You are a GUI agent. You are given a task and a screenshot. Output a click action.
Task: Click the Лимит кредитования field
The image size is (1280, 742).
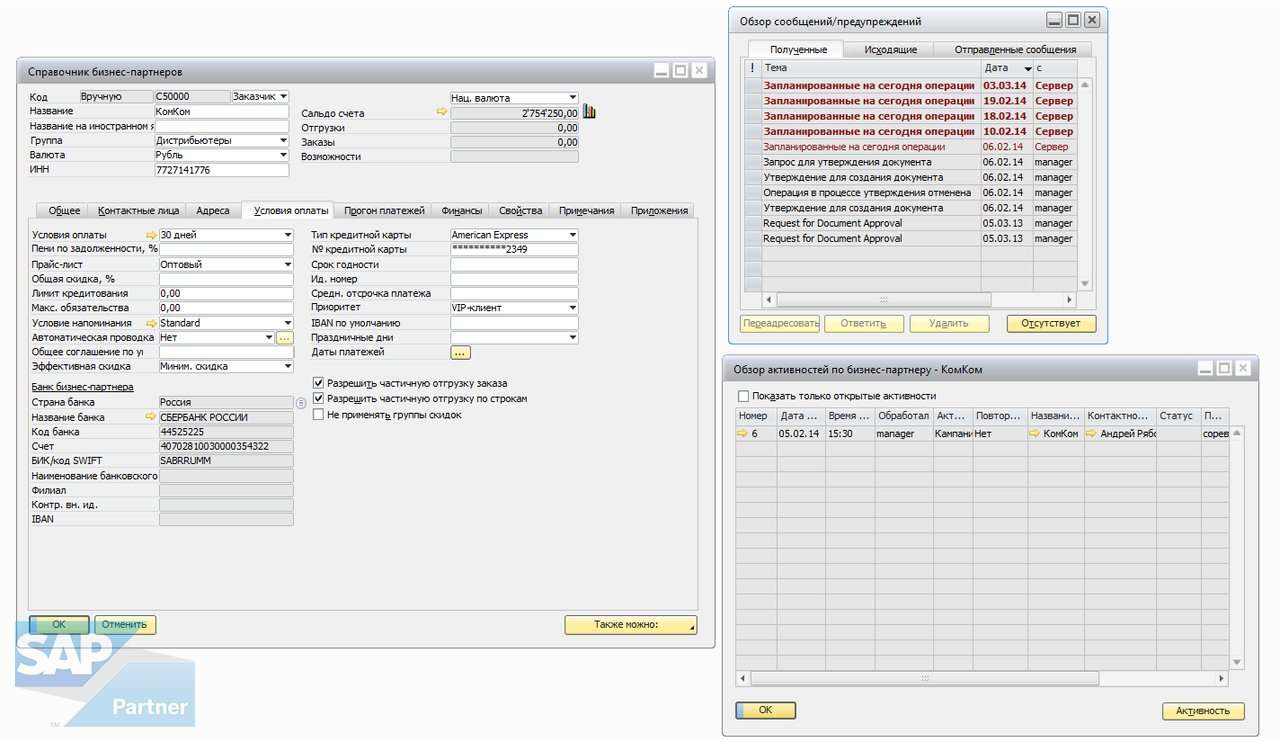coord(226,294)
